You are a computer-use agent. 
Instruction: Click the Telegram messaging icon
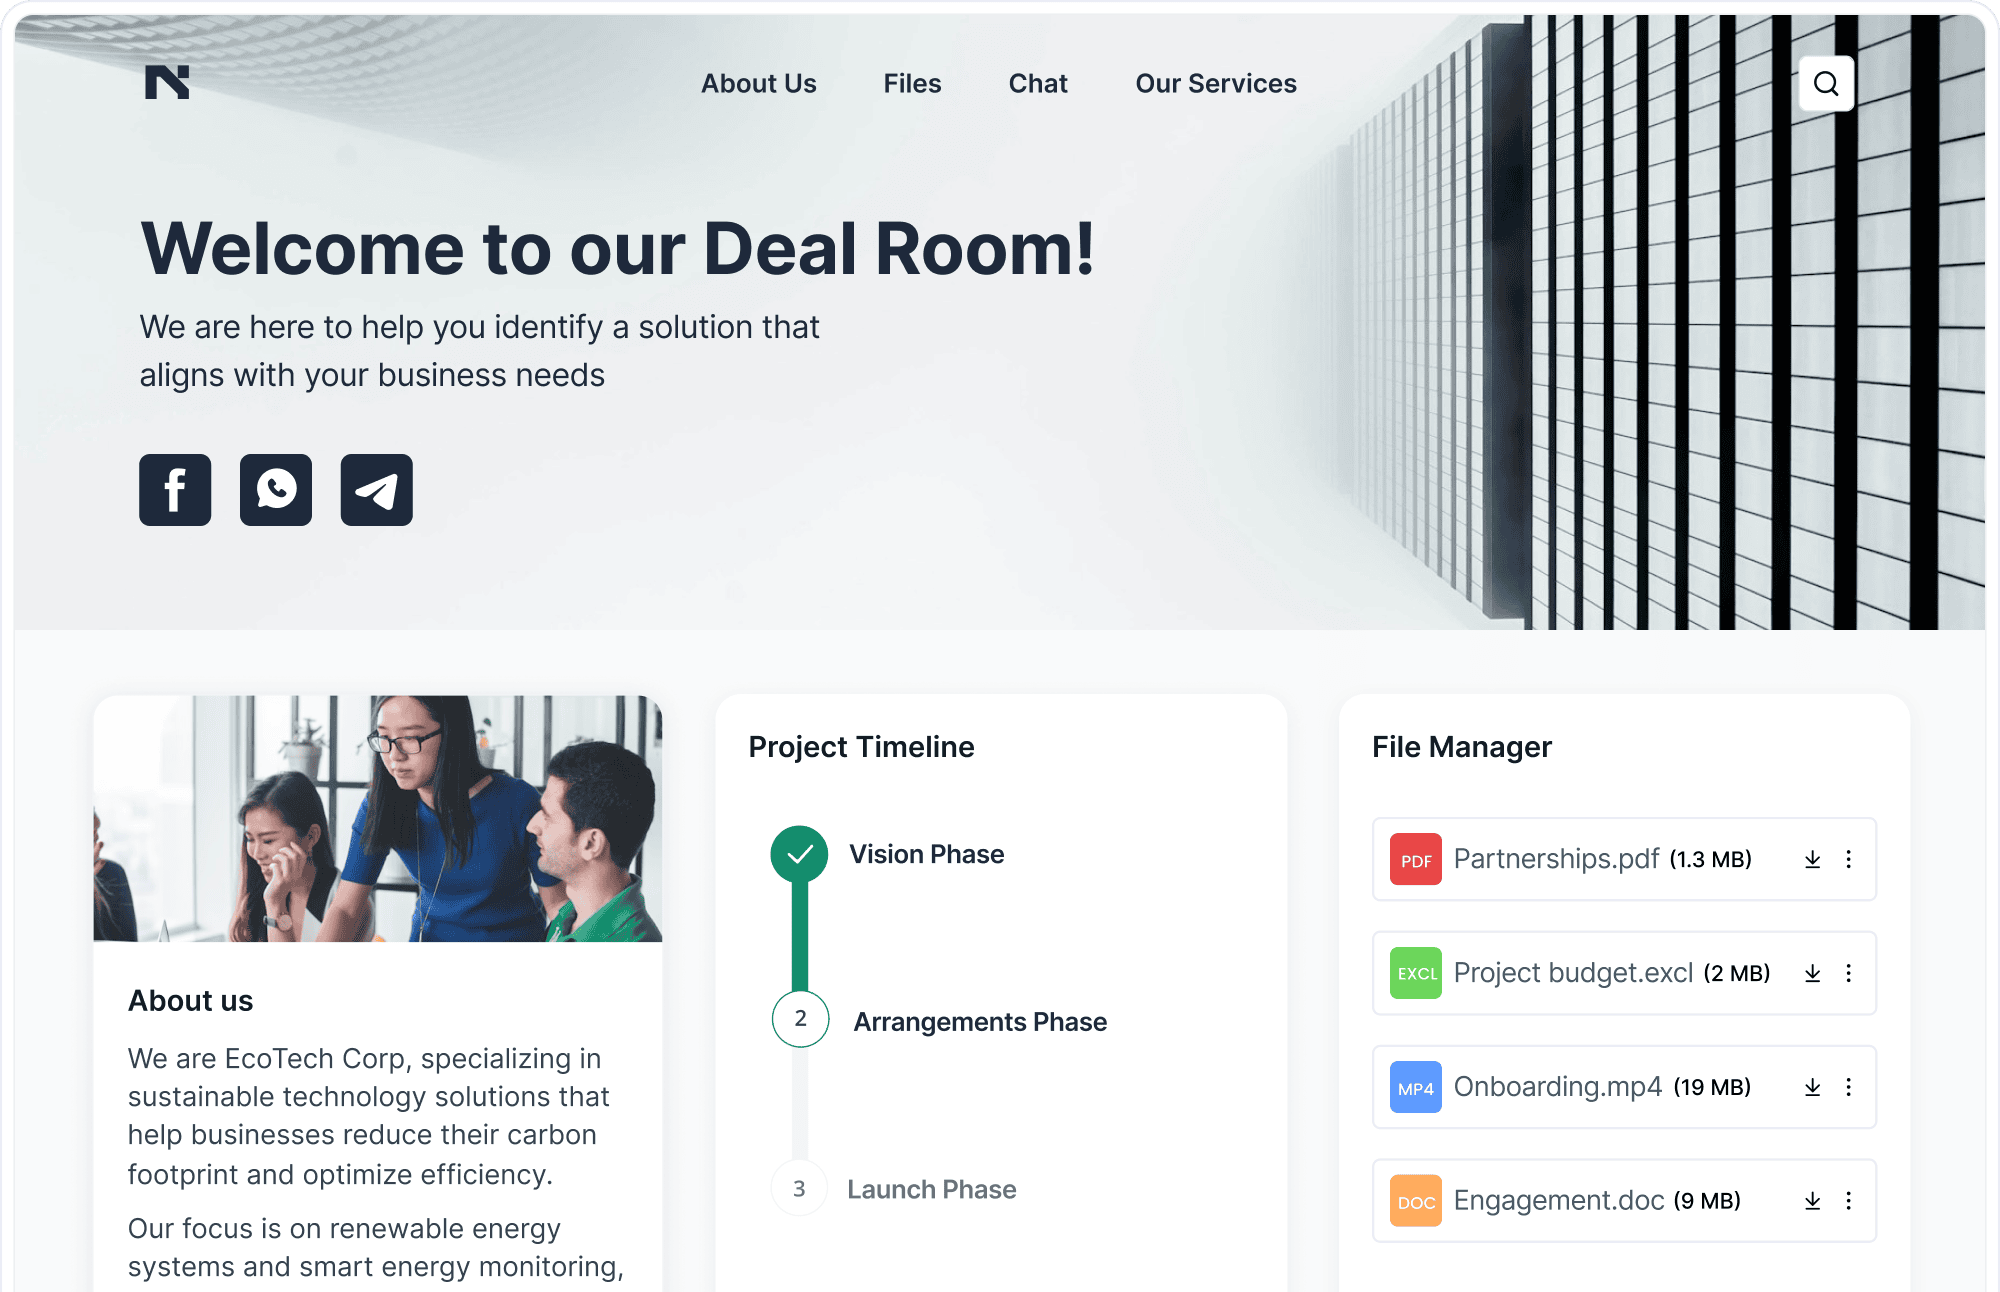coord(376,489)
